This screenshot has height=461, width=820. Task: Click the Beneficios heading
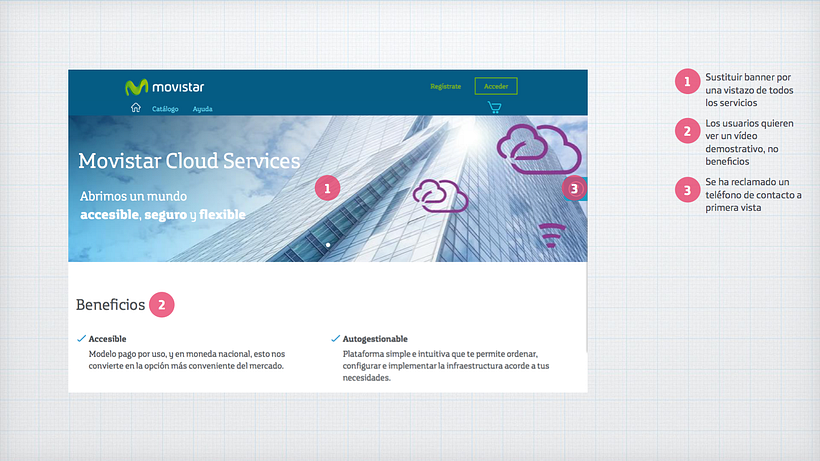[110, 305]
